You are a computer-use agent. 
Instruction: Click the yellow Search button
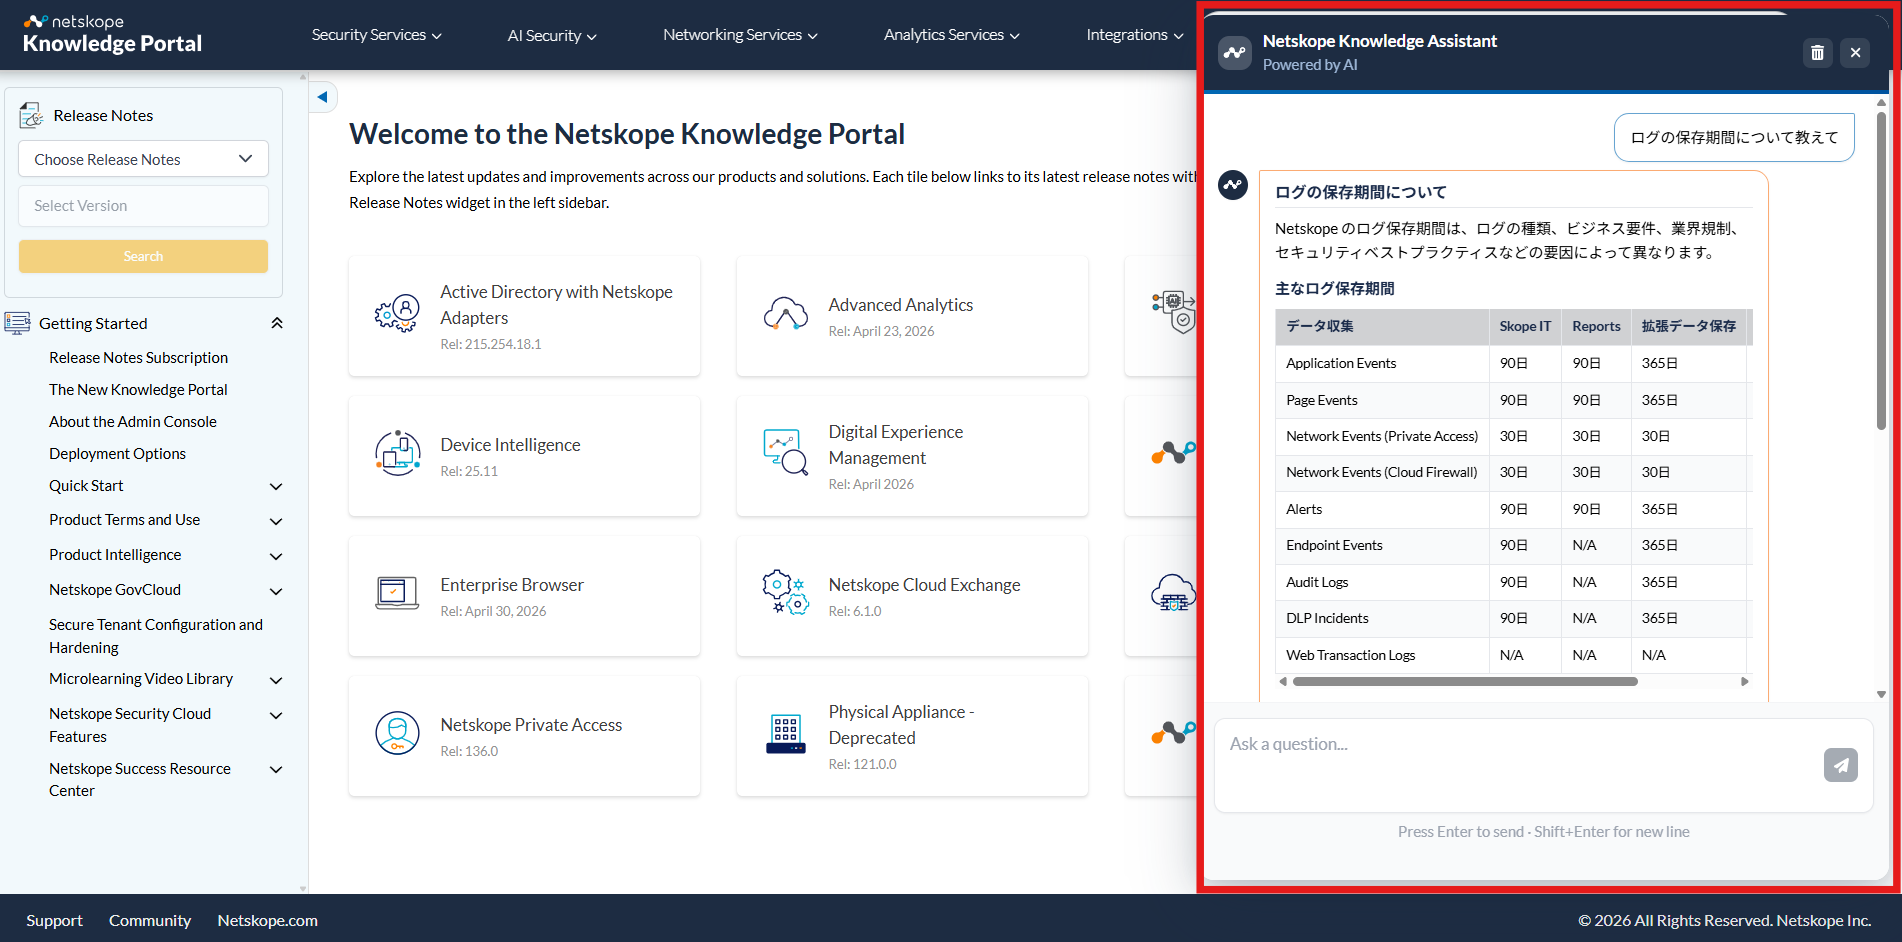[x=143, y=256]
